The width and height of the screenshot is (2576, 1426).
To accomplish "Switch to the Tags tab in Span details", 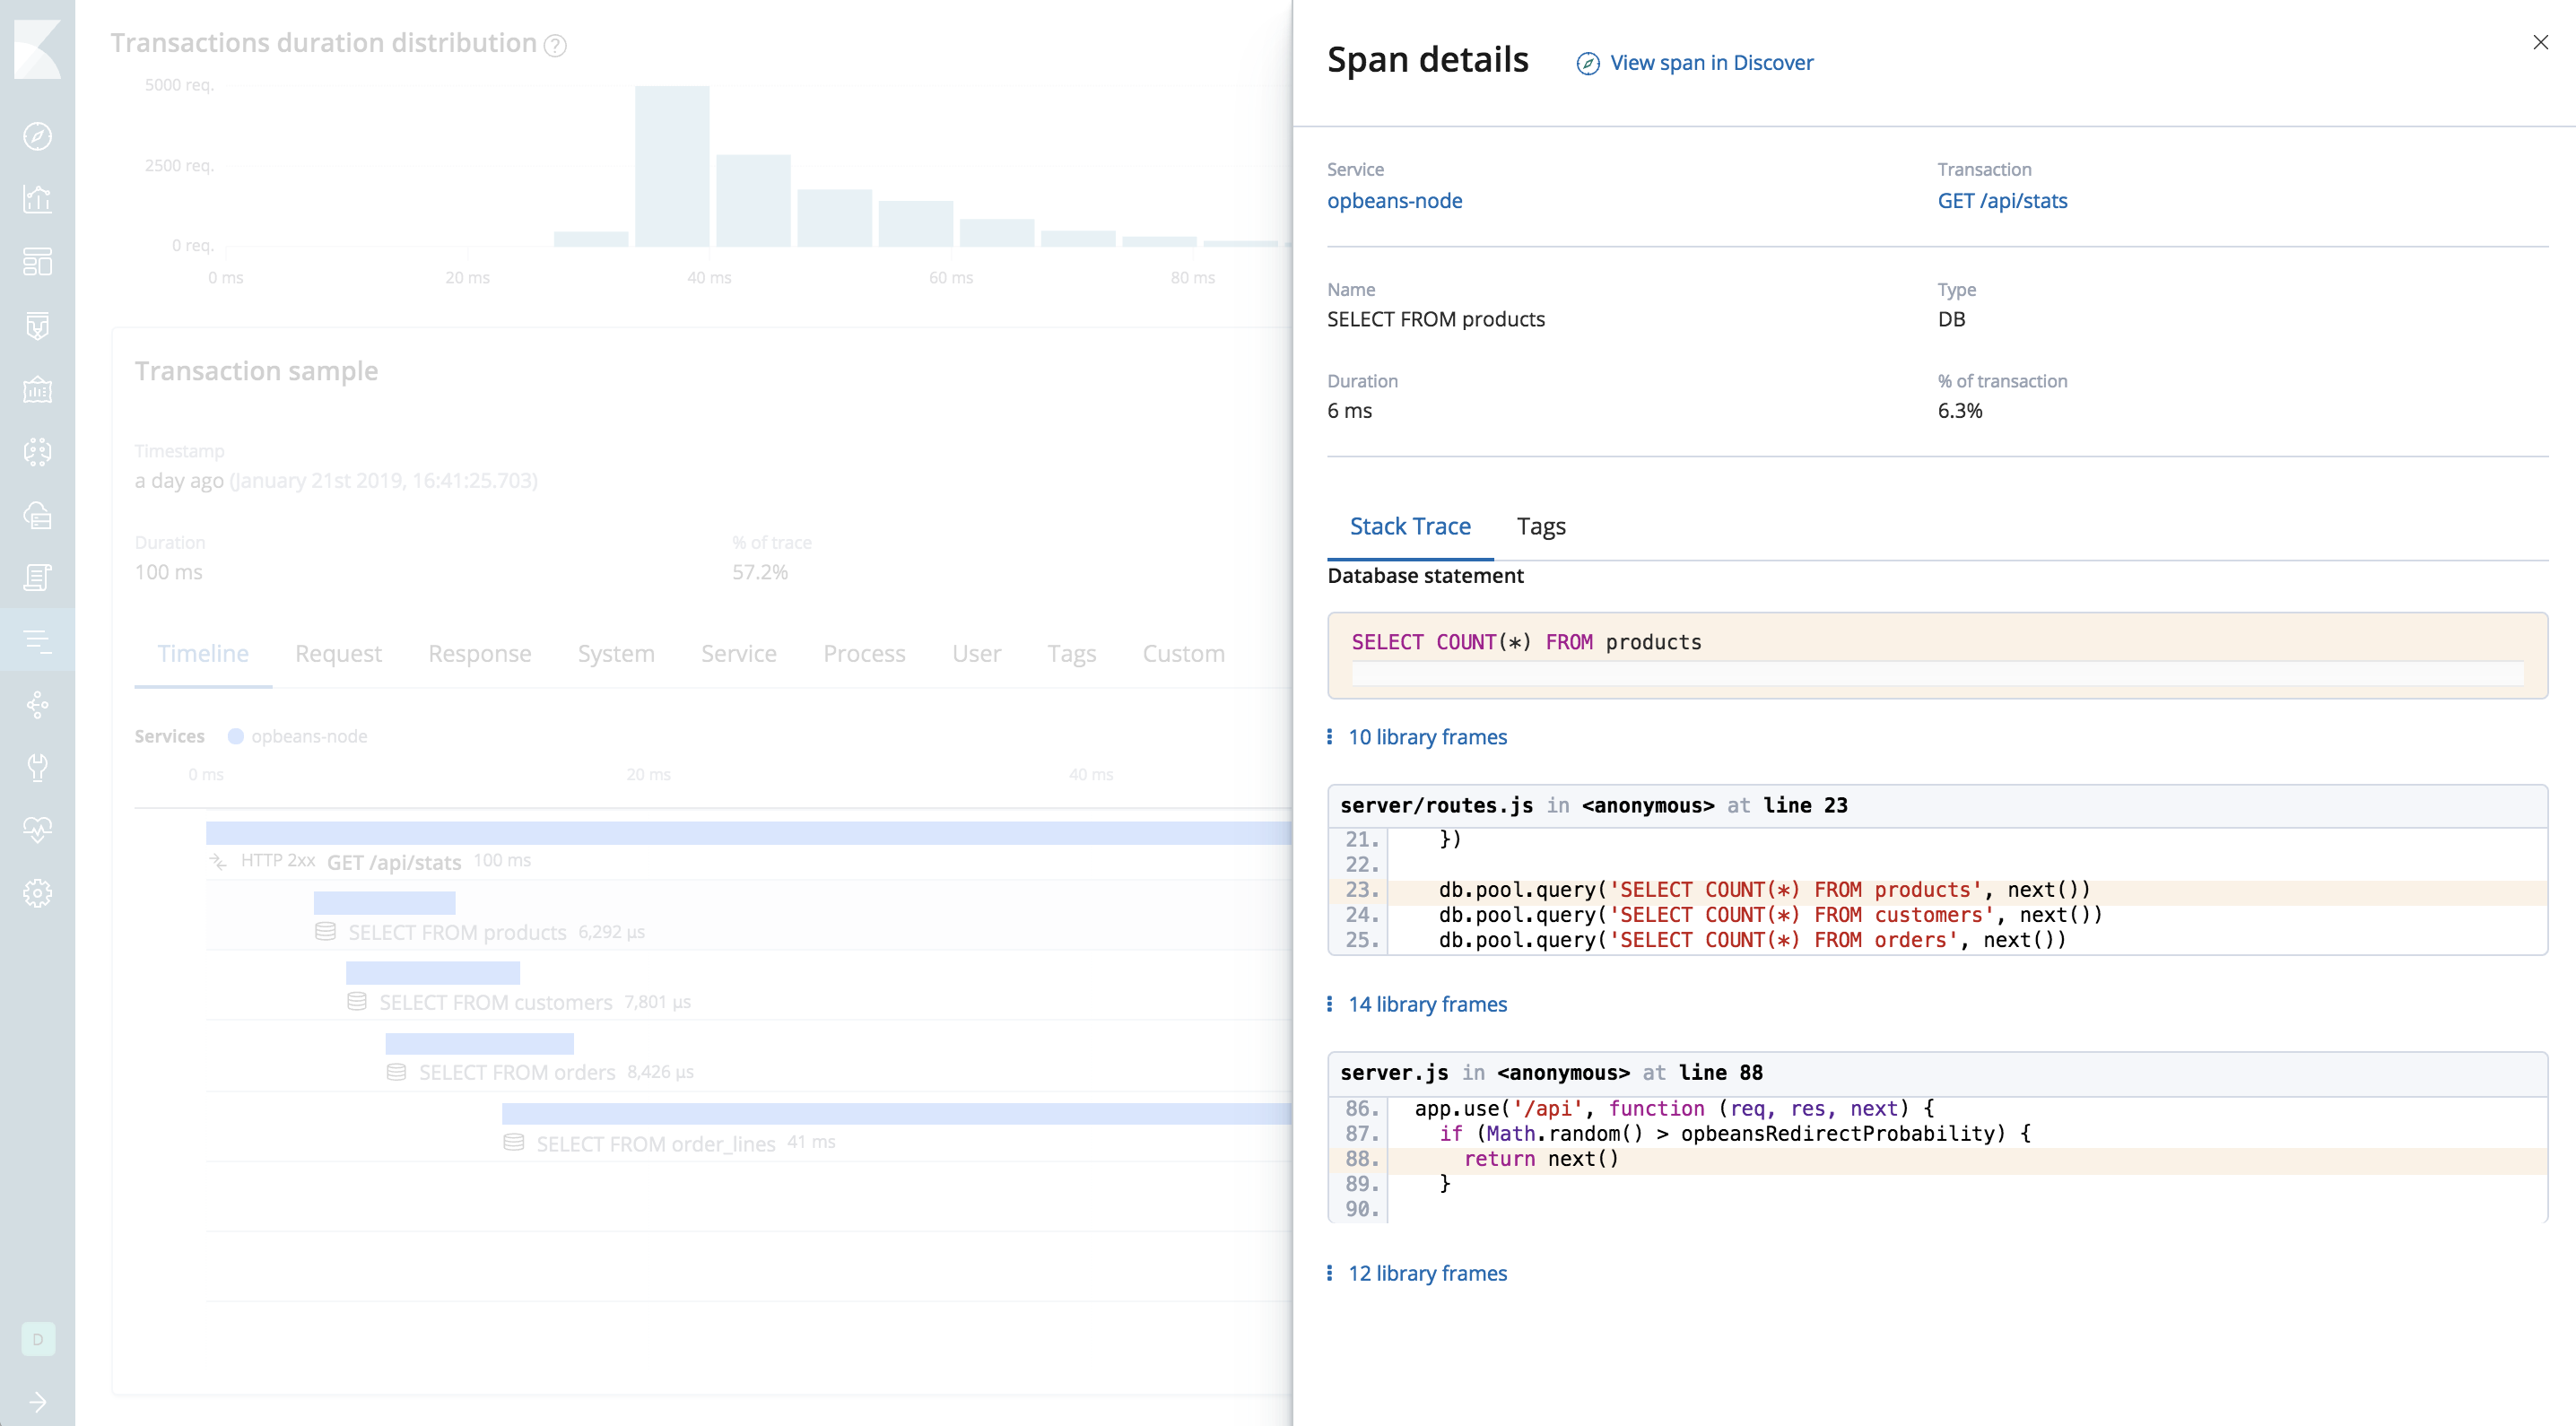I will tap(1540, 526).
